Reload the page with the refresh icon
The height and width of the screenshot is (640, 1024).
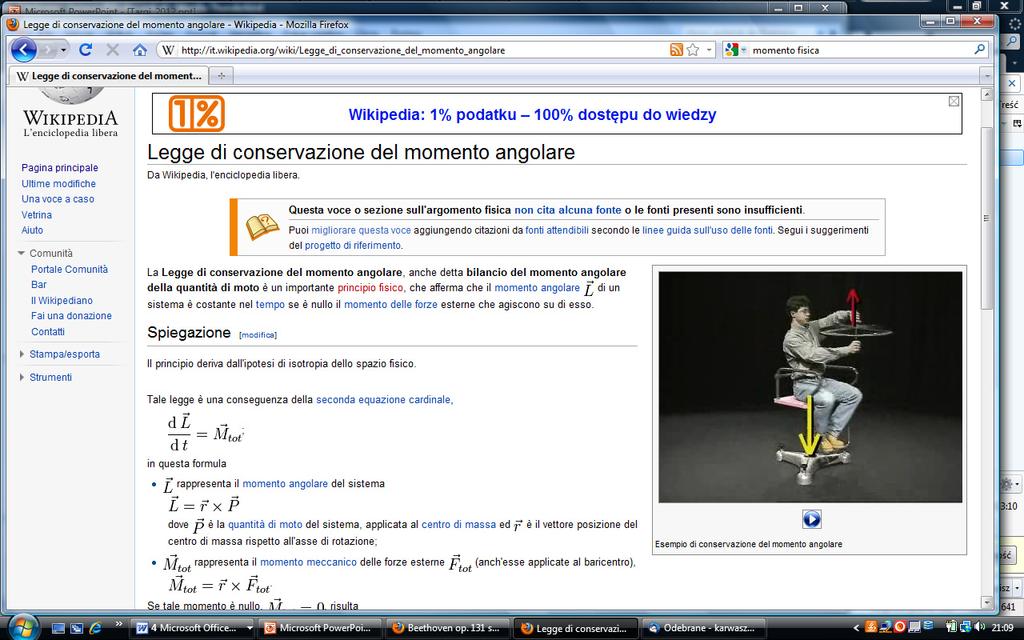86,50
